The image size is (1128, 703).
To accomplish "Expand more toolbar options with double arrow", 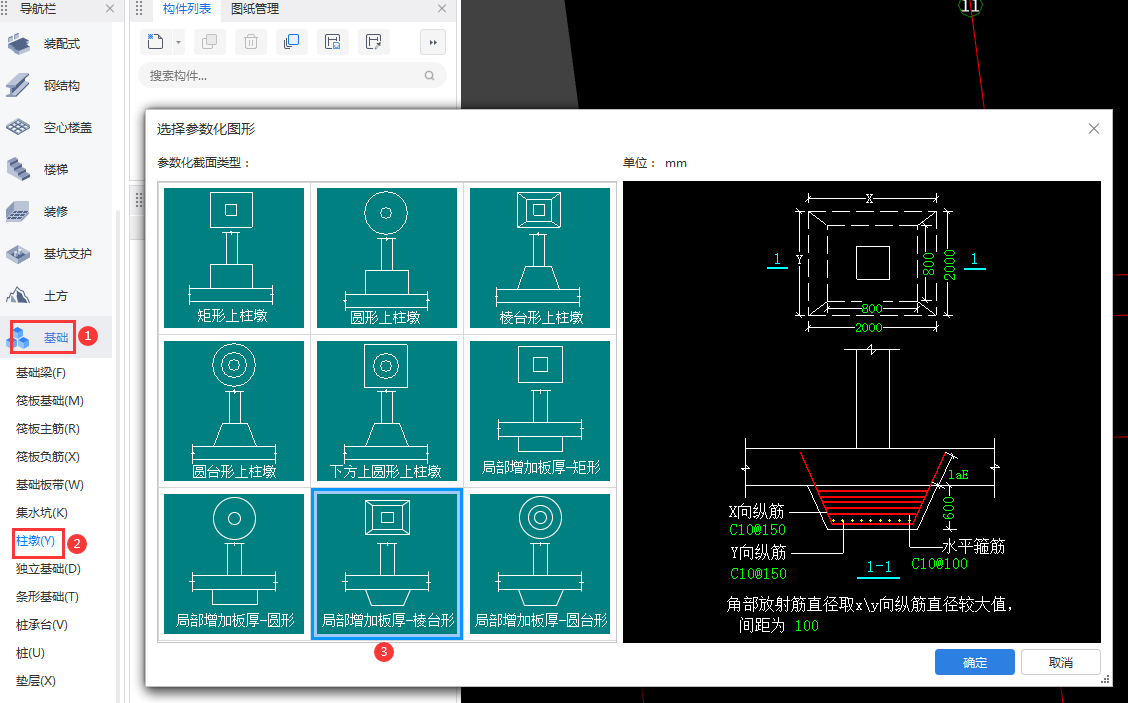I will pos(432,42).
